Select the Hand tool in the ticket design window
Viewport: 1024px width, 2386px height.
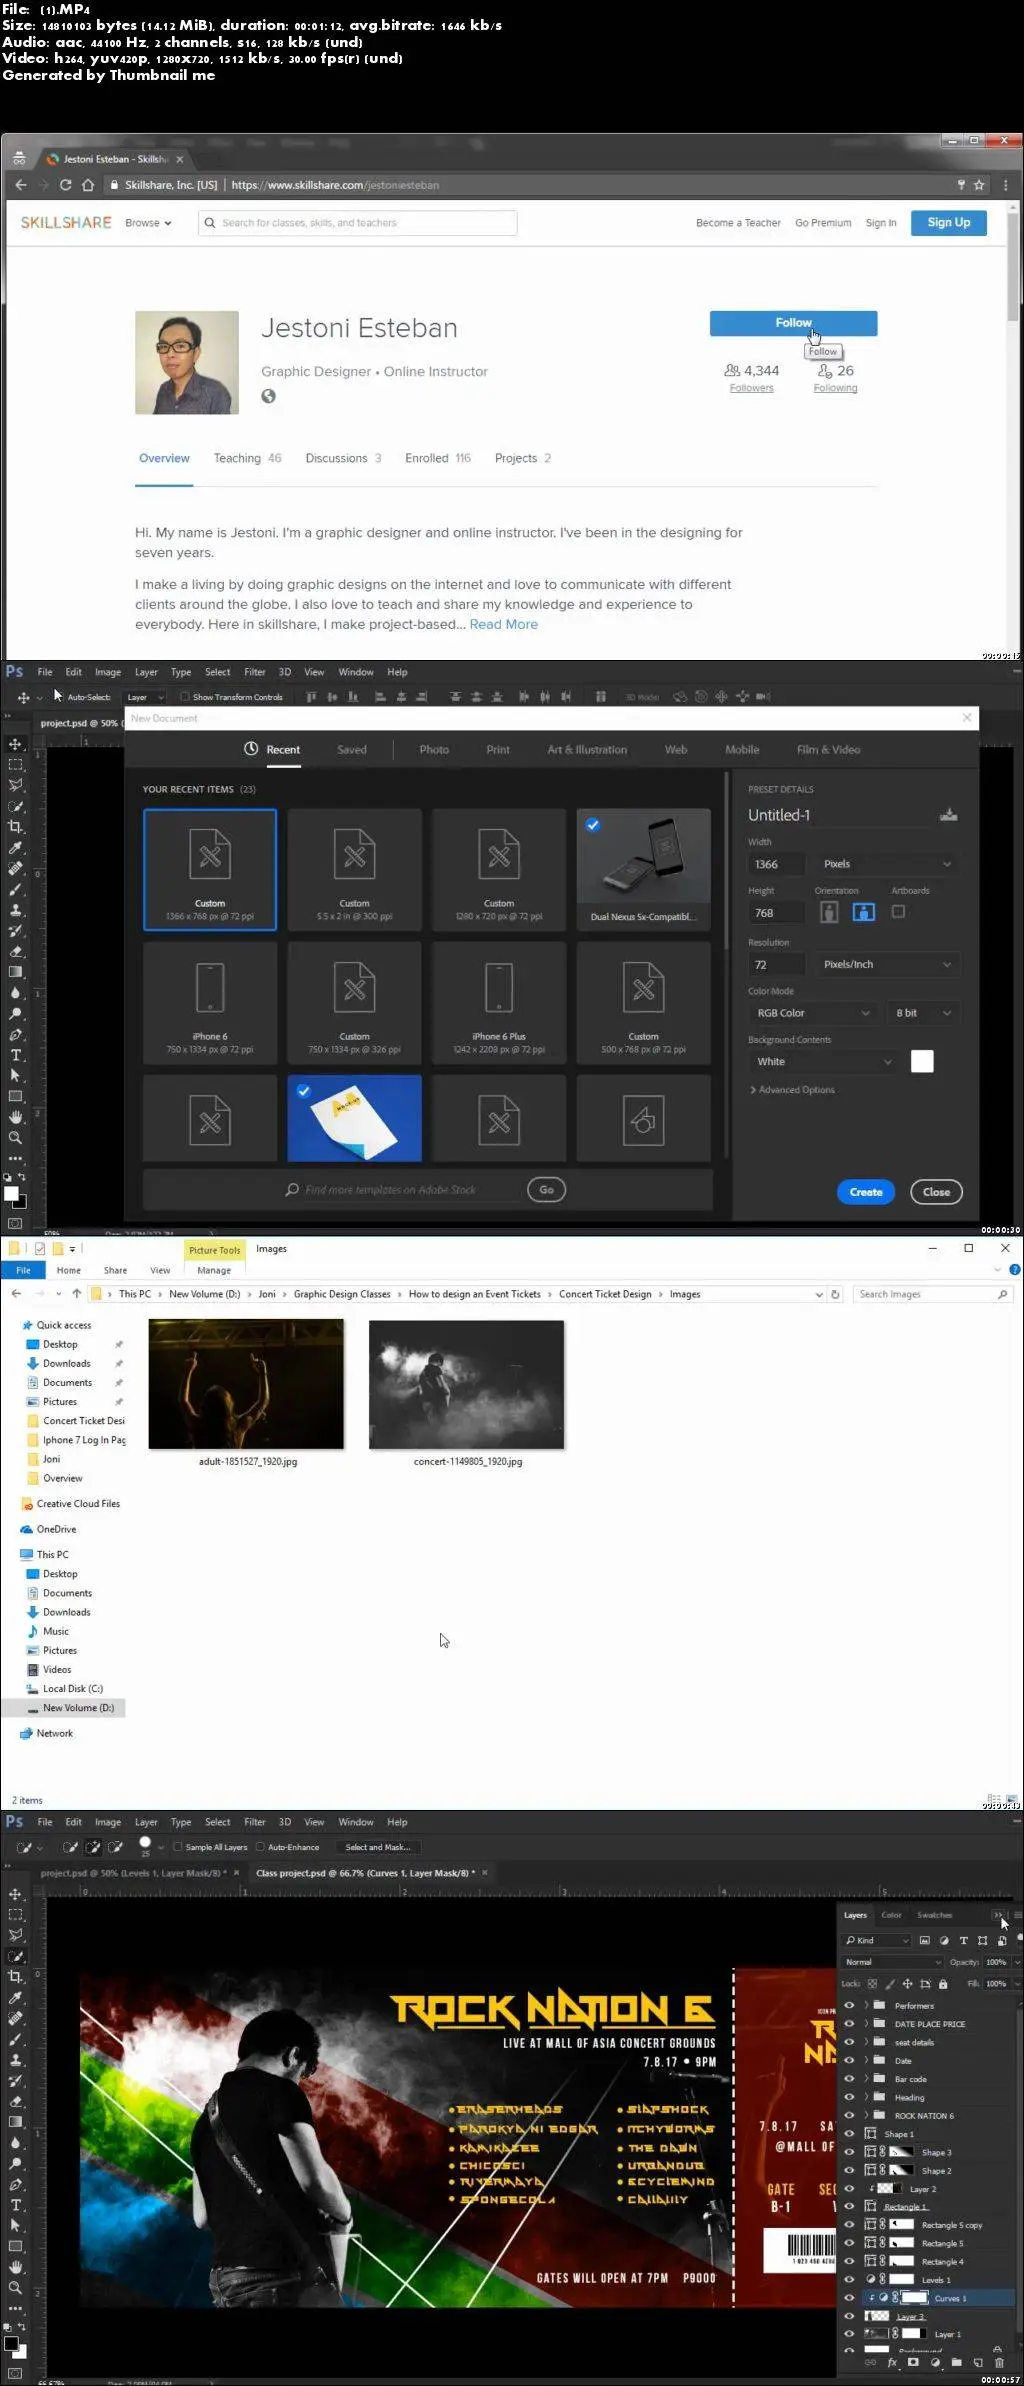pyautogui.click(x=15, y=2267)
